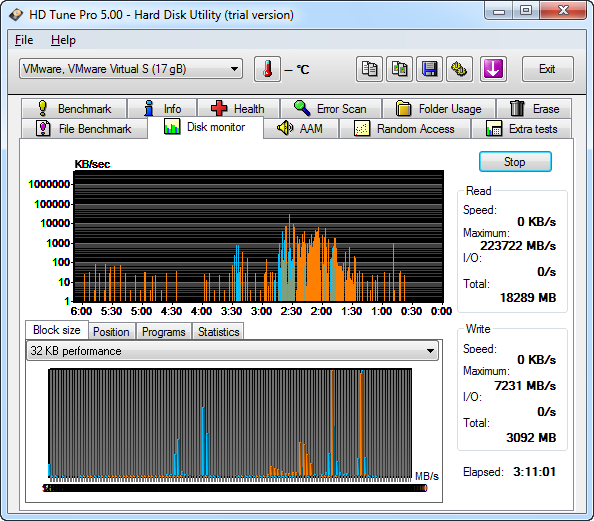Click the save screenshot floppy icon
Screen dimensions: 594x521
pyautogui.click(x=429, y=69)
